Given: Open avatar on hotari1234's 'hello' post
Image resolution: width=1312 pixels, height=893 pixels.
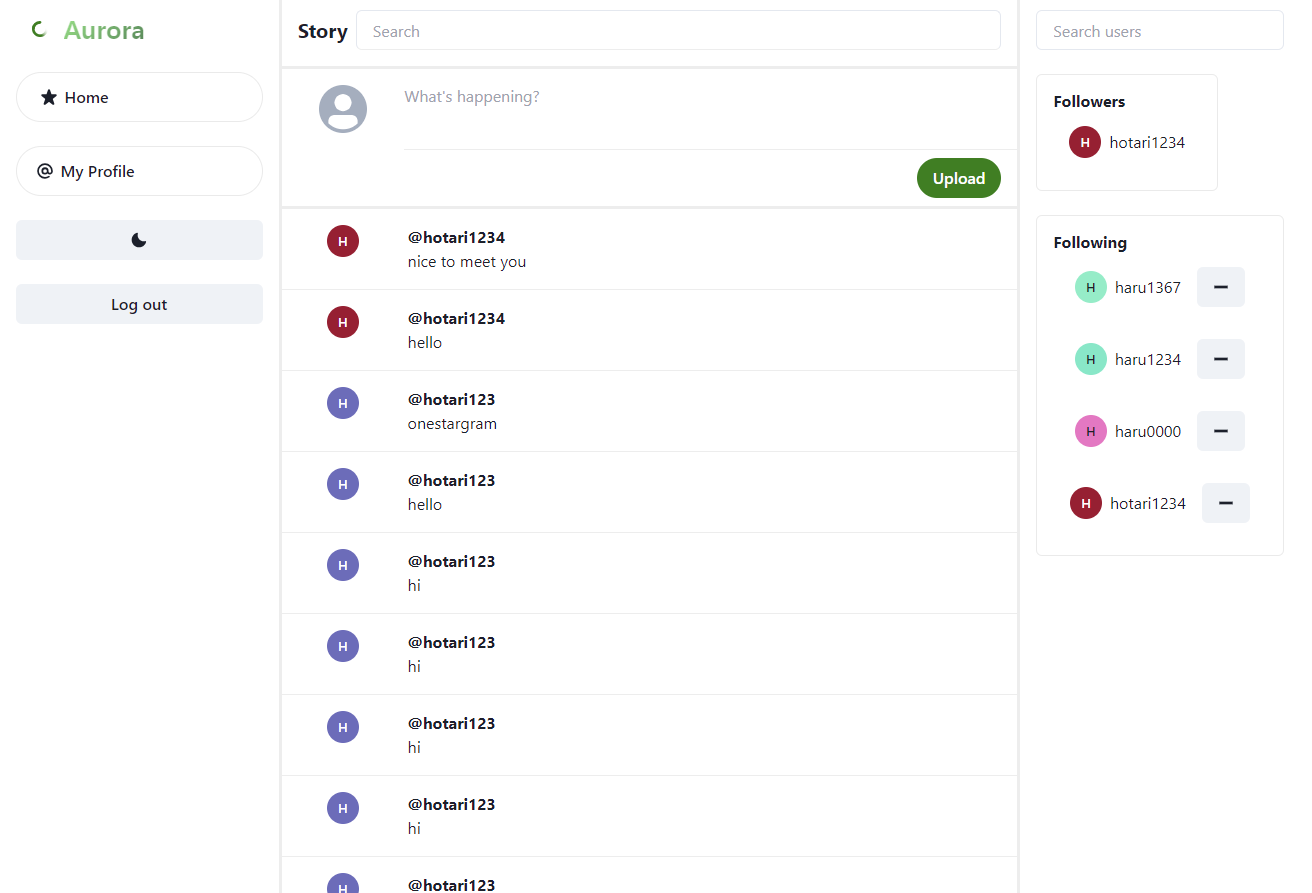Looking at the screenshot, I should tap(343, 322).
